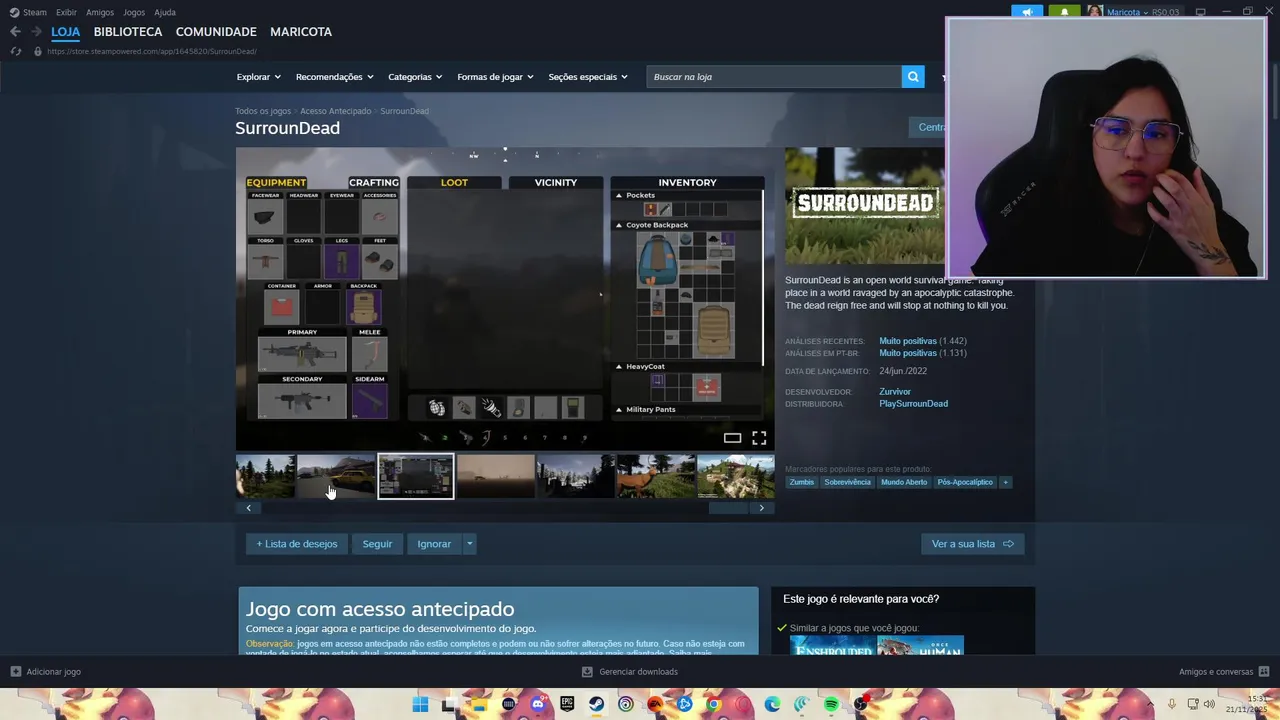
Task: Expand the Recomendações dropdown menu
Action: (x=334, y=77)
